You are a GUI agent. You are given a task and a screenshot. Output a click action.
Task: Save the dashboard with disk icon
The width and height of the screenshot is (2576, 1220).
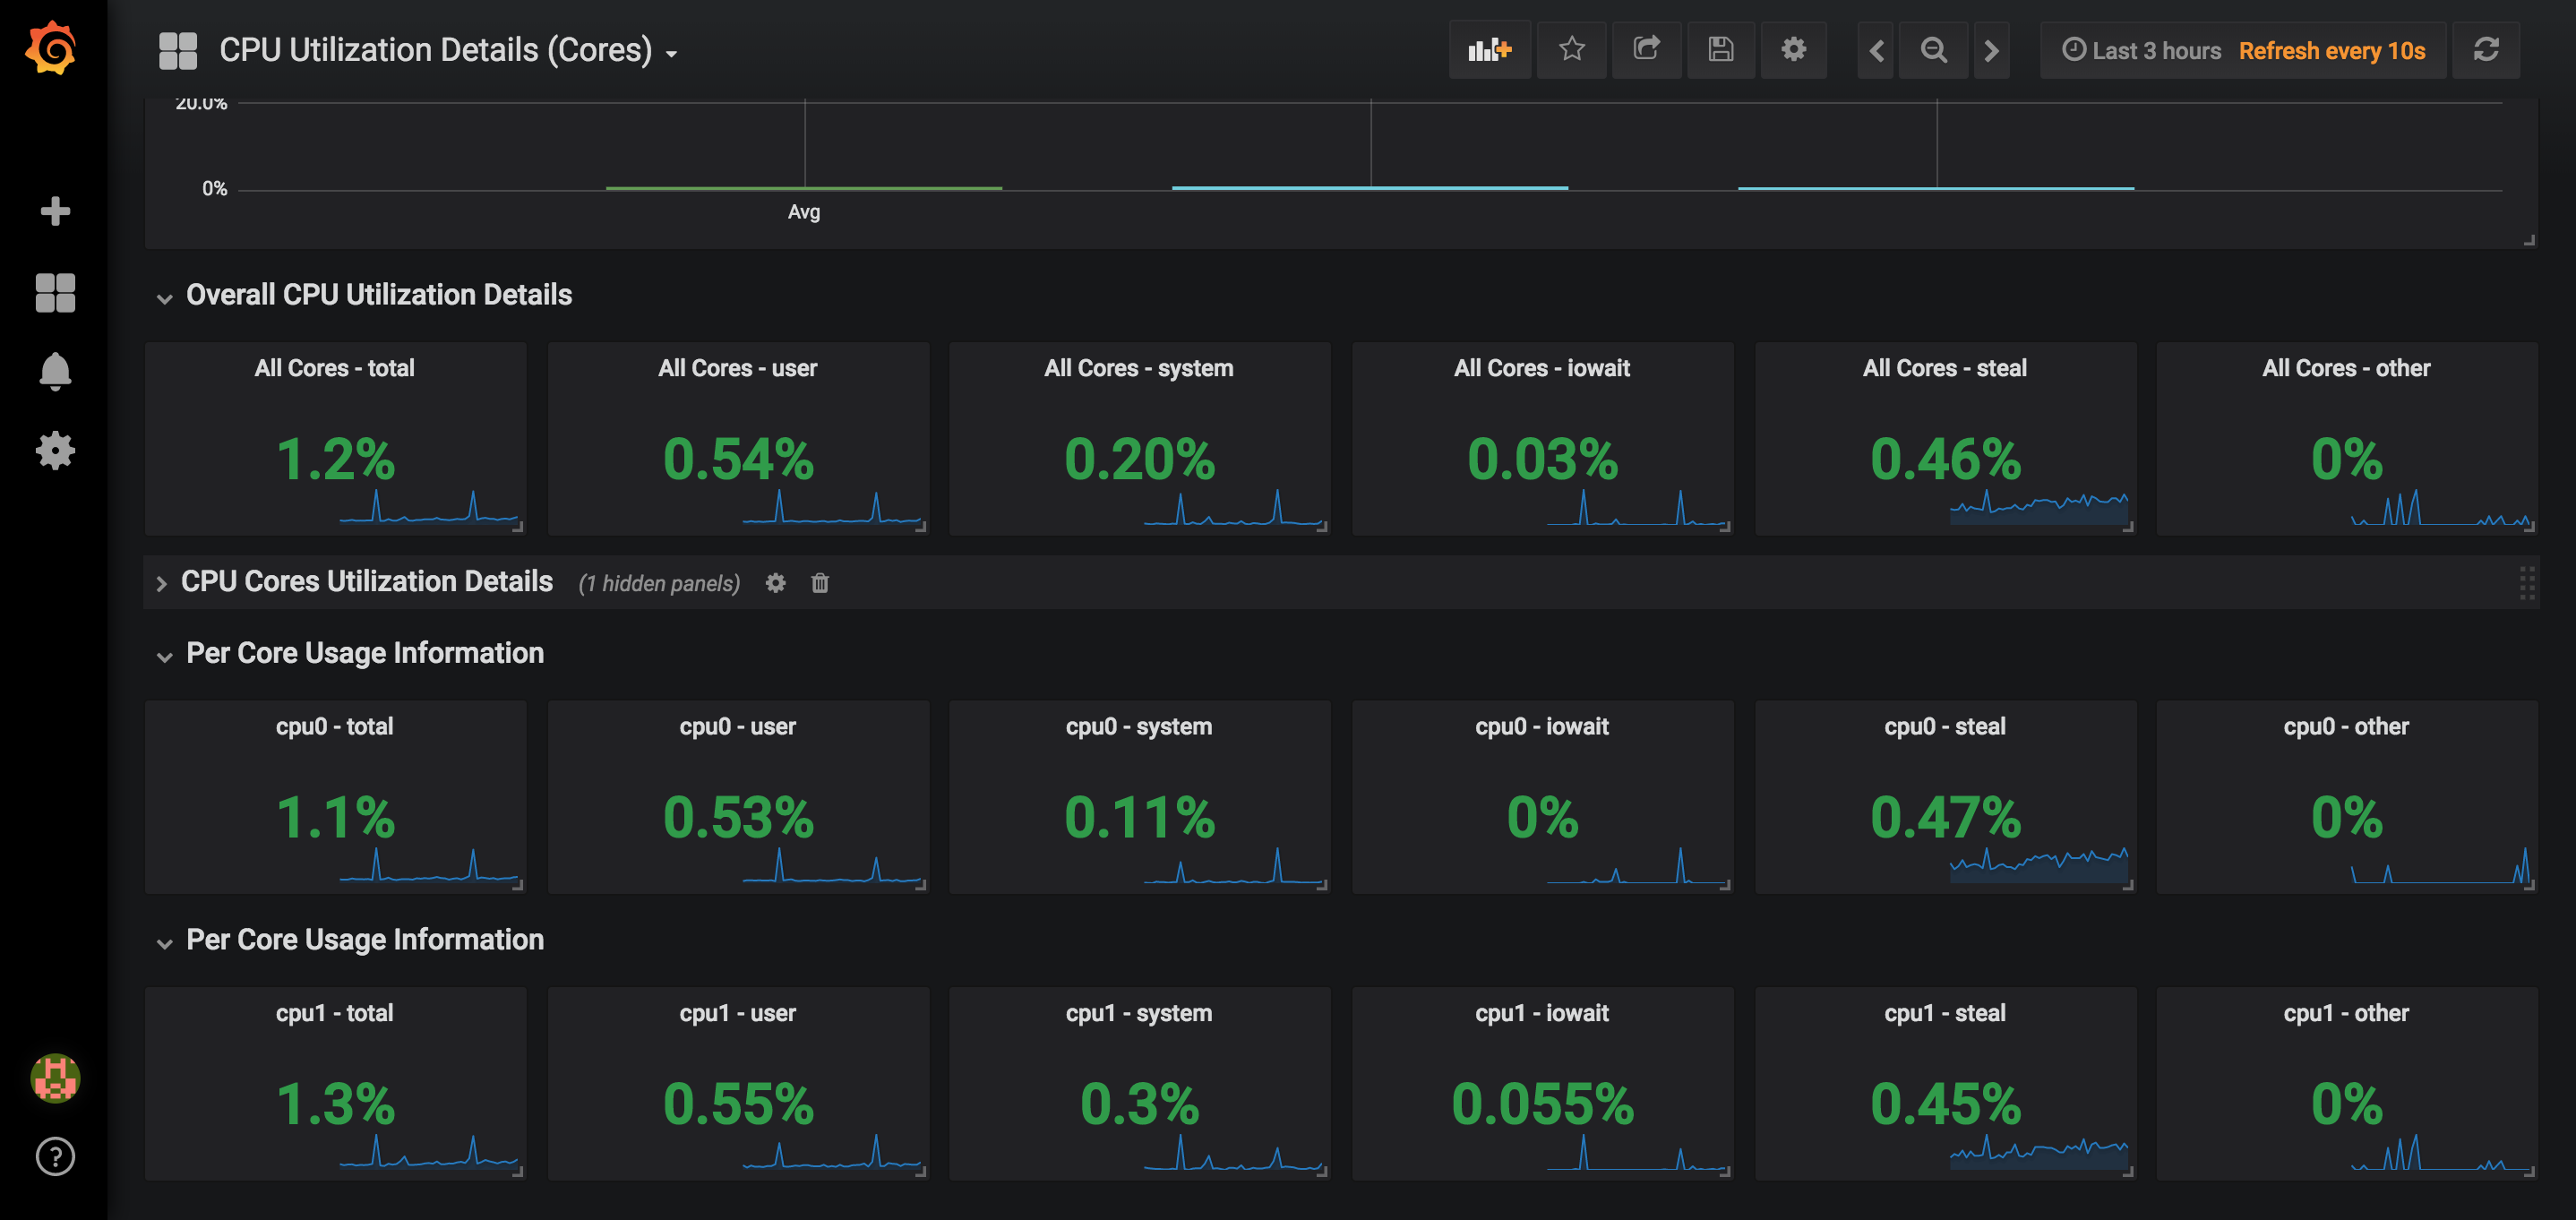[x=1720, y=50]
